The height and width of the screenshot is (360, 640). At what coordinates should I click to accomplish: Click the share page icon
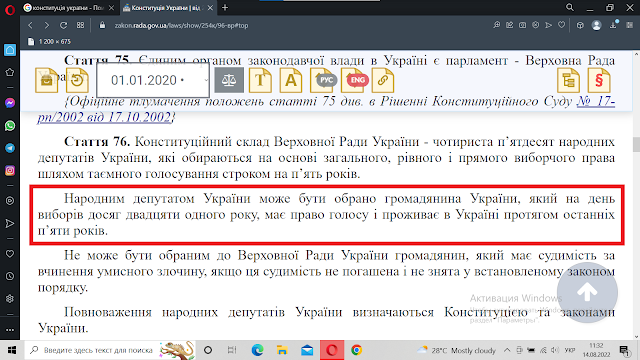(509, 25)
